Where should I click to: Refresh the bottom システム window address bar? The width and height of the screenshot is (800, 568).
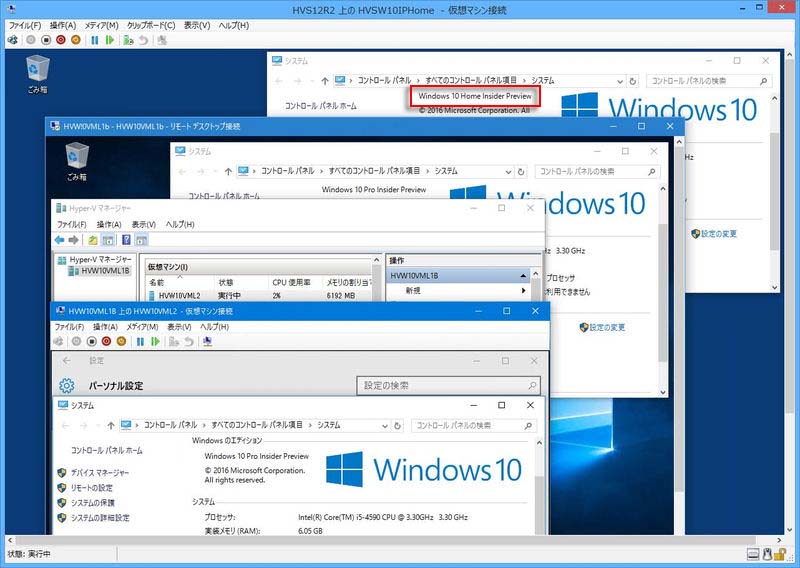[x=397, y=426]
